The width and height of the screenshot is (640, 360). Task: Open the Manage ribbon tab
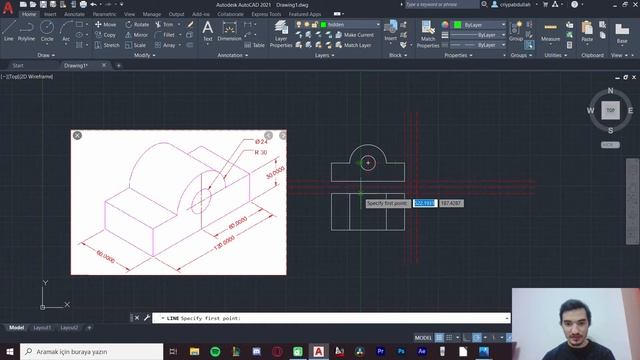pyautogui.click(x=152, y=14)
